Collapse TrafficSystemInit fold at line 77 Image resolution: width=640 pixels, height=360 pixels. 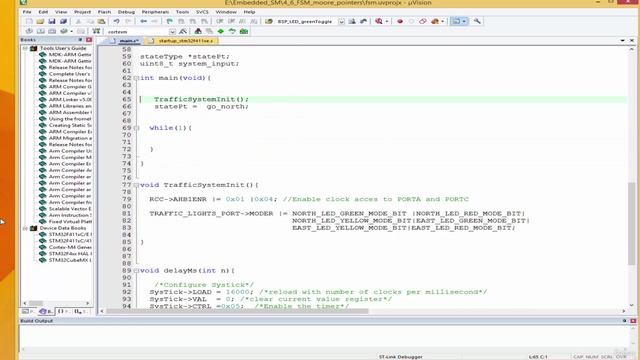[x=136, y=185]
